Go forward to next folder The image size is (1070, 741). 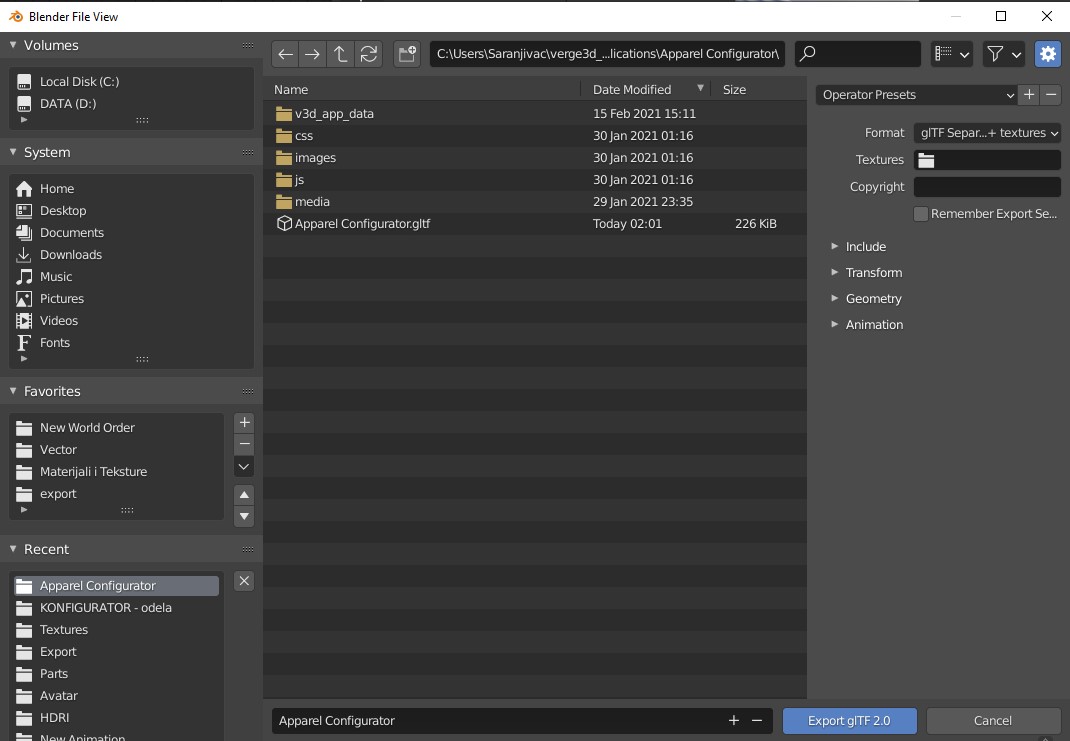313,54
